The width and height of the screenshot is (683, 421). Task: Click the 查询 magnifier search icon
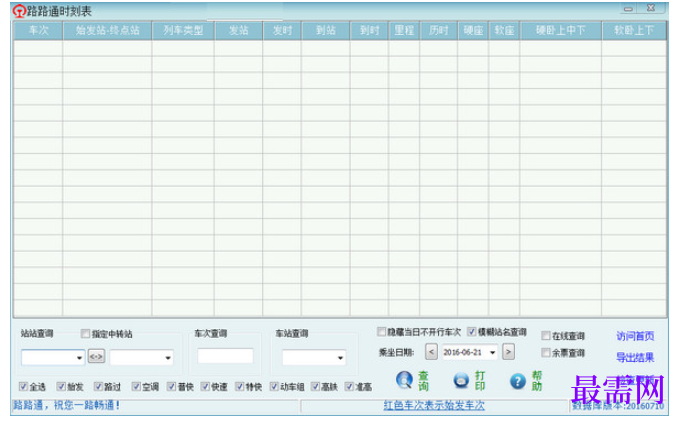405,380
